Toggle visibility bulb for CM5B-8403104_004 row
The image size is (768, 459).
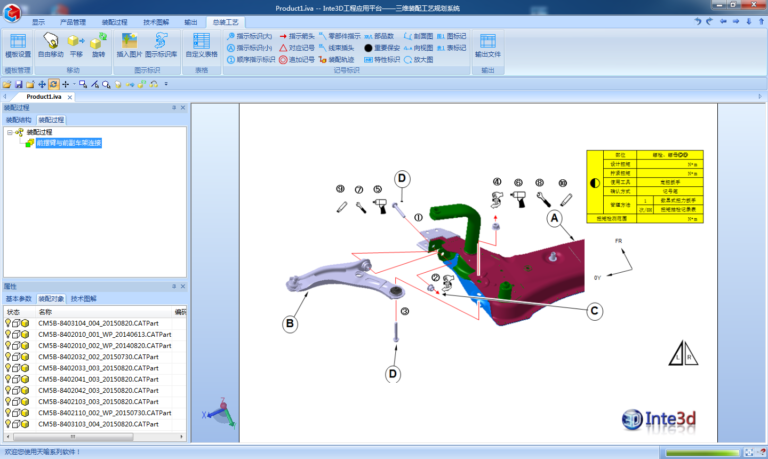click(8, 323)
